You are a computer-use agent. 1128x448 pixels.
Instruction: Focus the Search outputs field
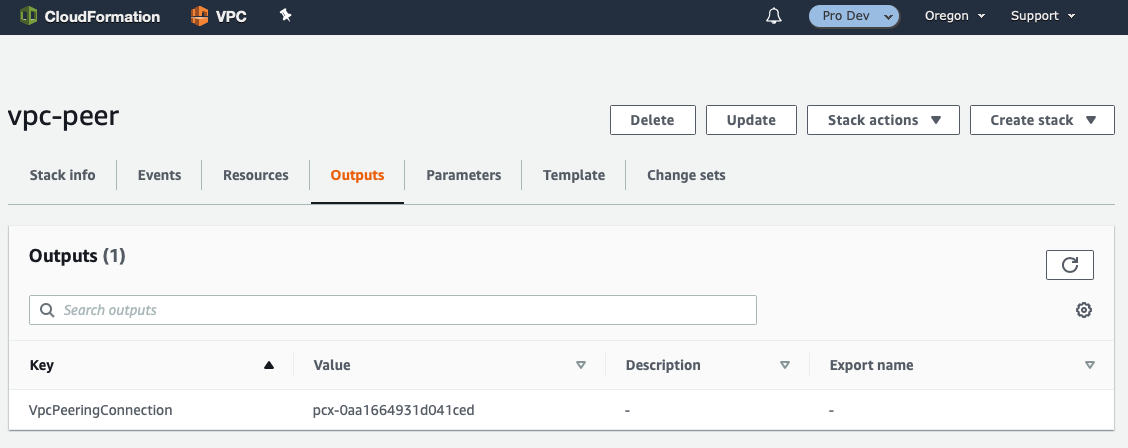pyautogui.click(x=393, y=310)
